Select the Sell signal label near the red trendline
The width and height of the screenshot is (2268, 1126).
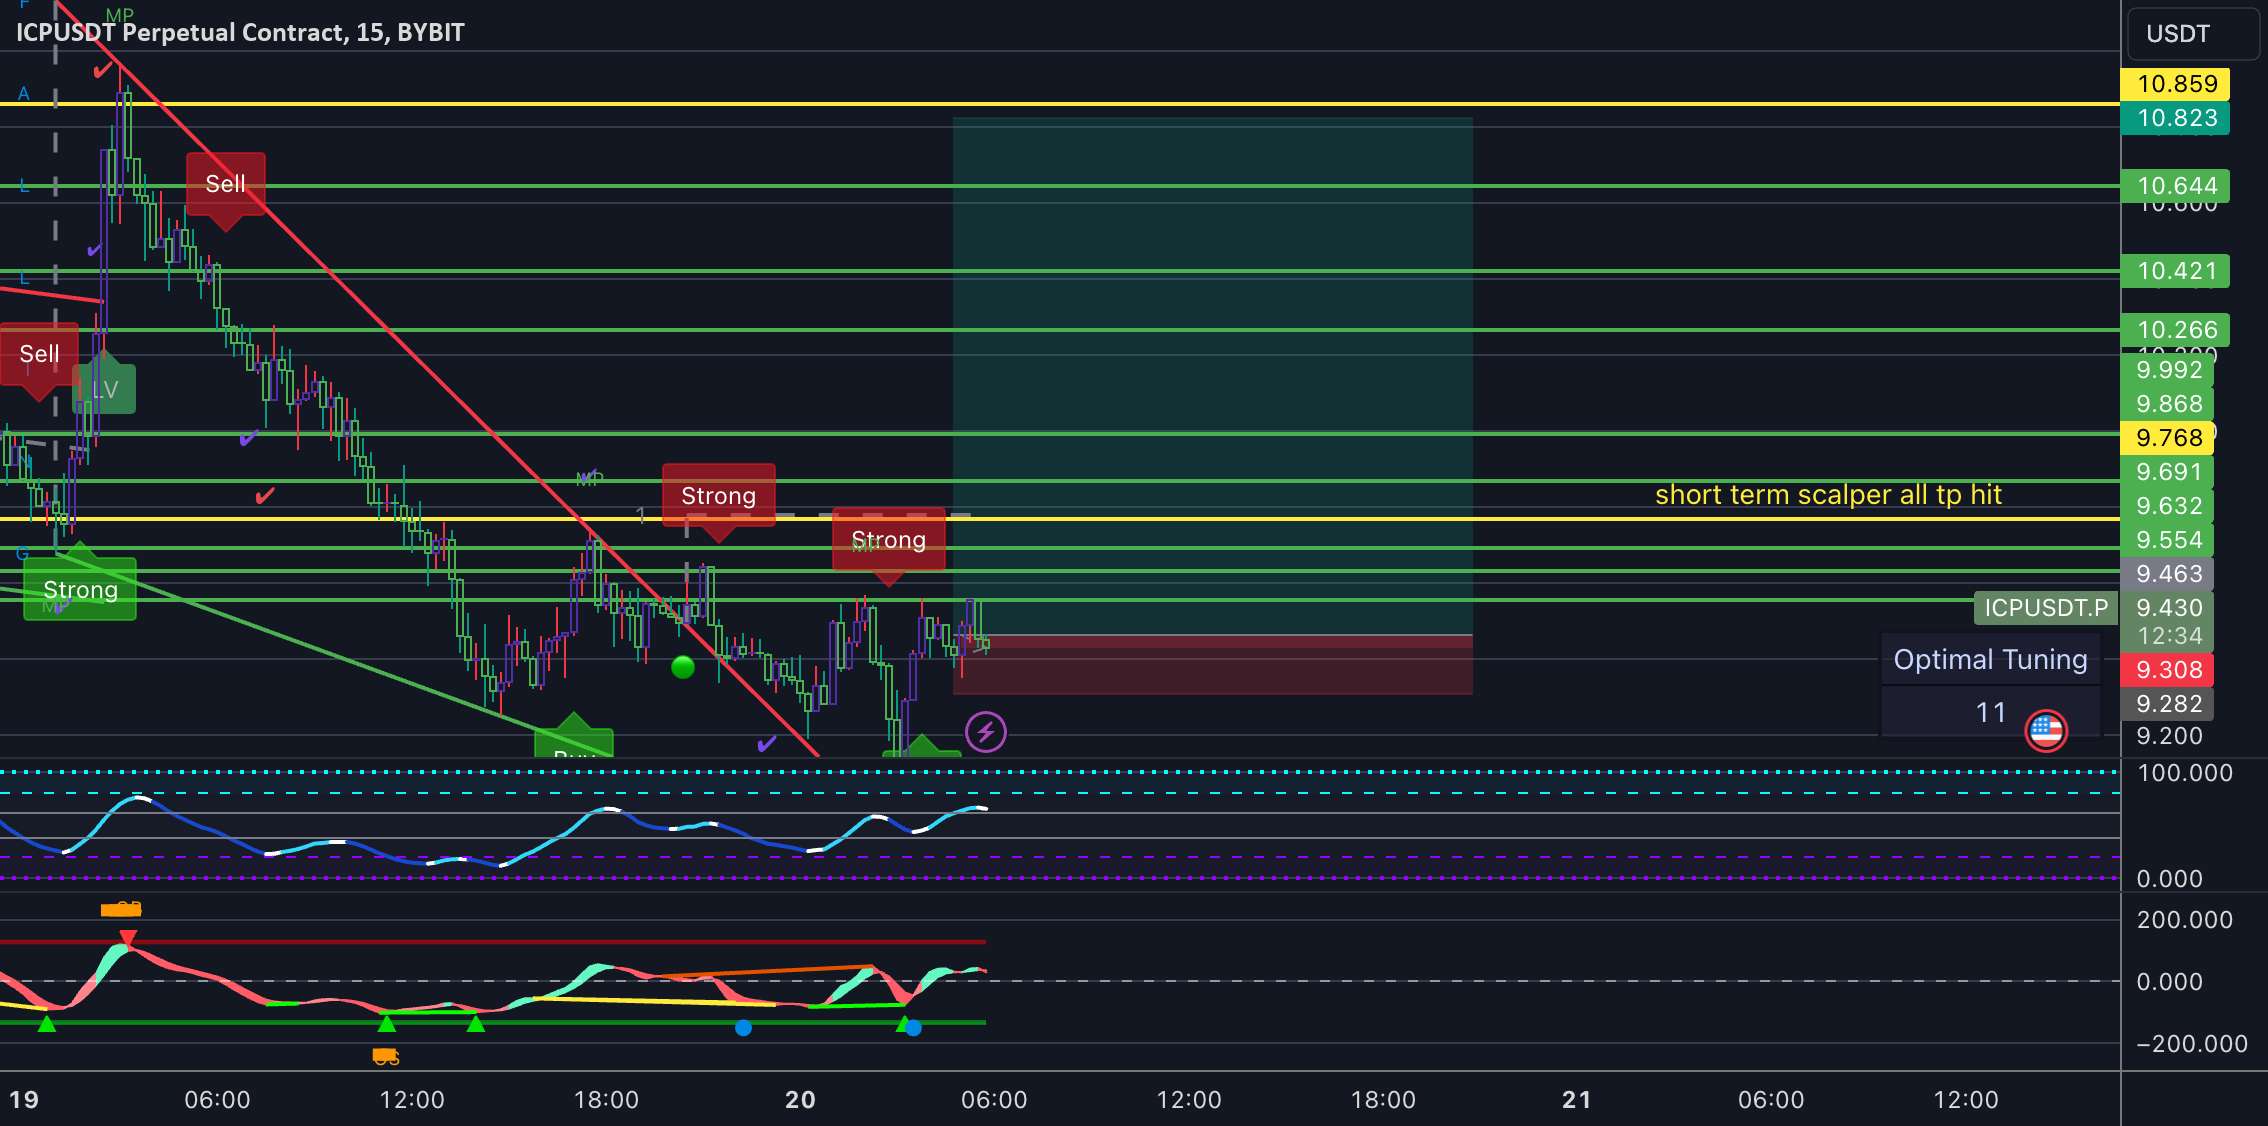click(226, 184)
